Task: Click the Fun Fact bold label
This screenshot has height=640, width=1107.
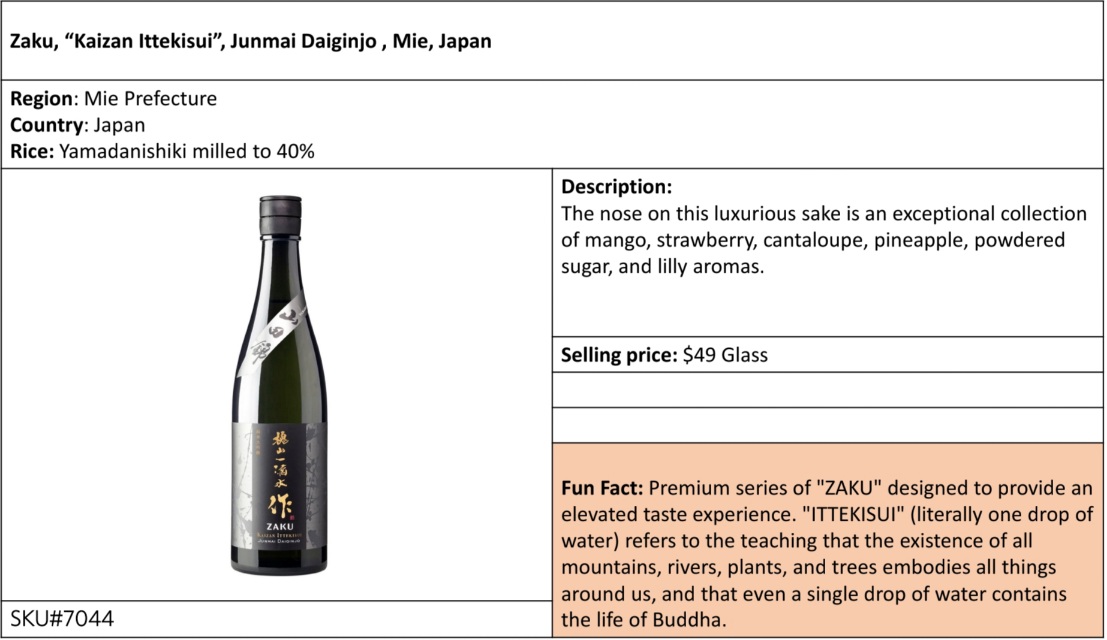Action: (602, 488)
